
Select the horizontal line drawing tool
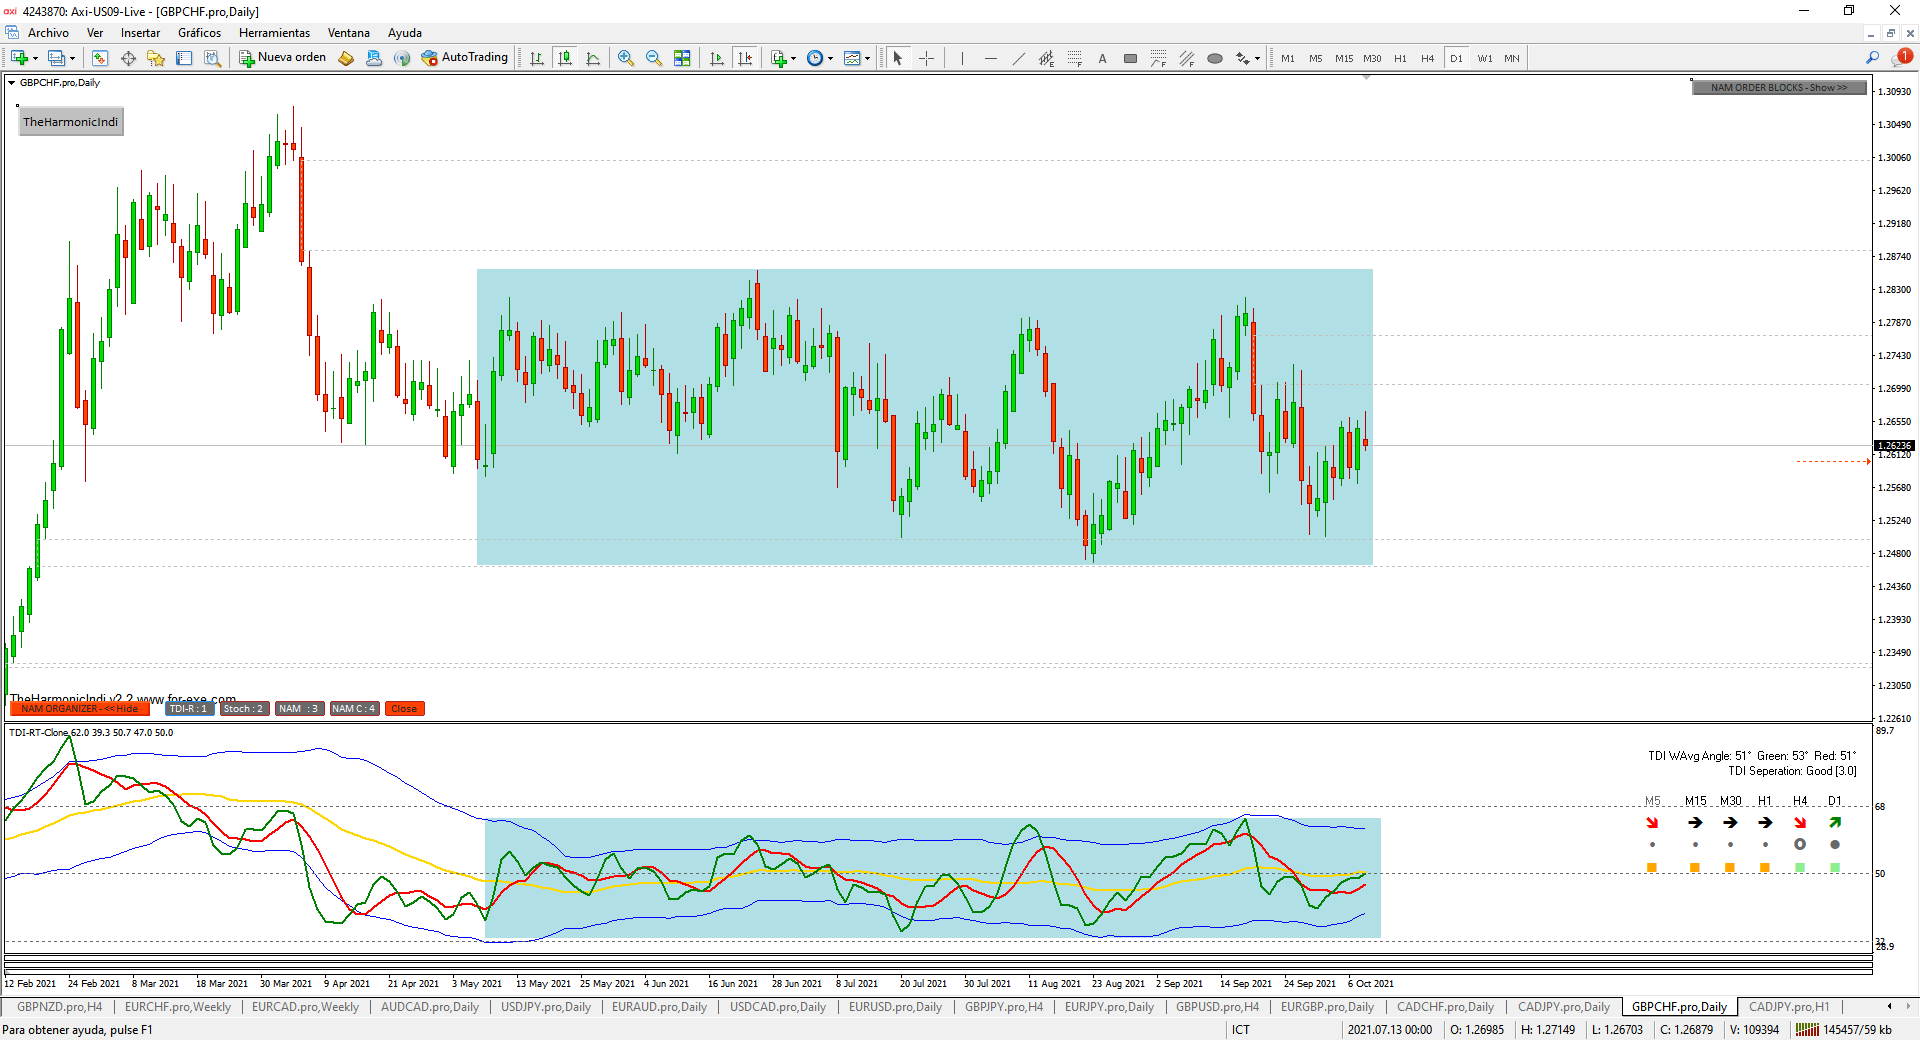click(990, 58)
